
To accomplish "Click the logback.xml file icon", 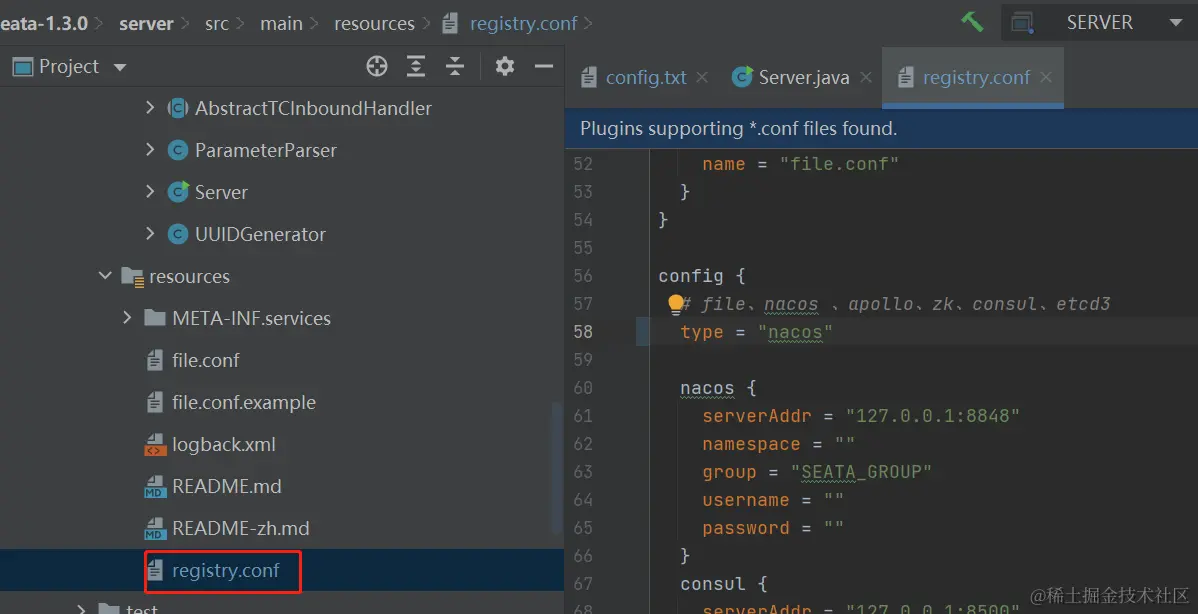I will point(155,444).
